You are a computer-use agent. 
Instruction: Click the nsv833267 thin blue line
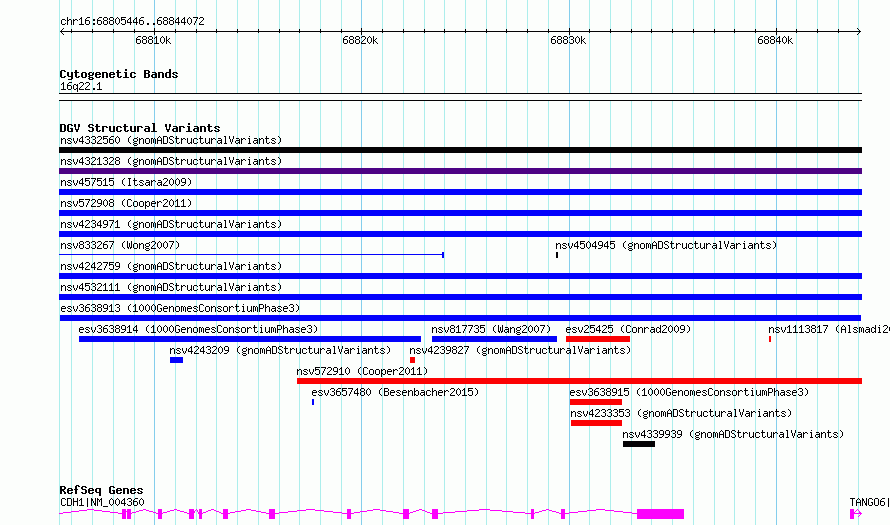[x=251, y=255]
